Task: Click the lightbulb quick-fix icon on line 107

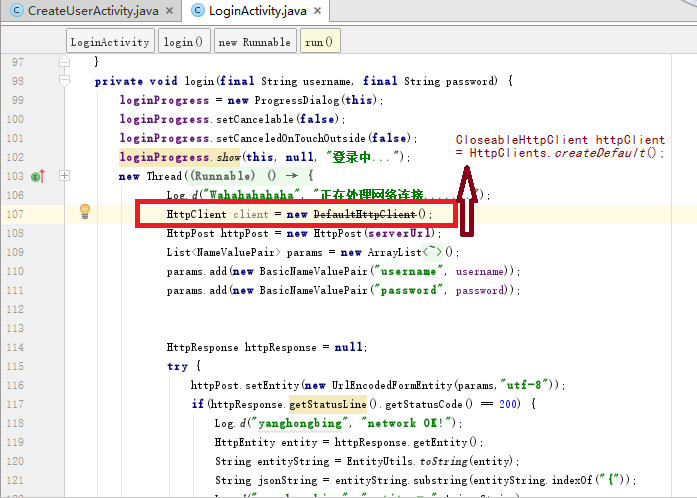Action: [x=85, y=211]
